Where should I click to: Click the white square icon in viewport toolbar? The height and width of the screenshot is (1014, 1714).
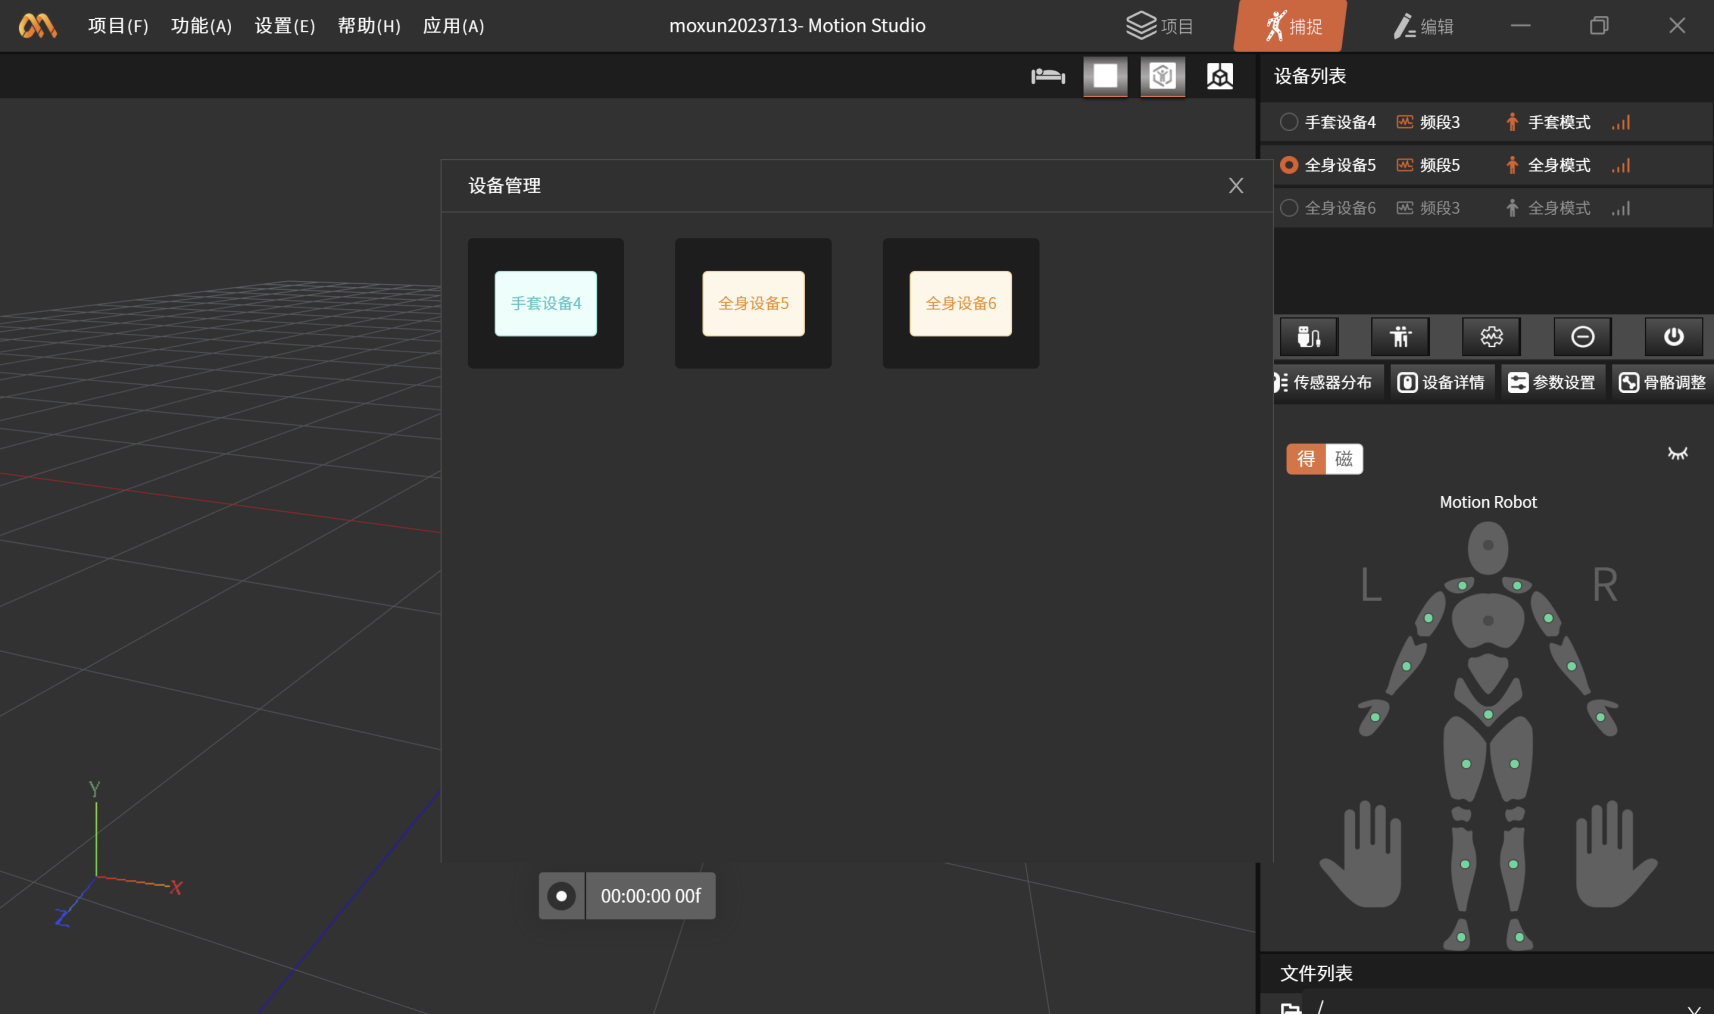[x=1105, y=76]
